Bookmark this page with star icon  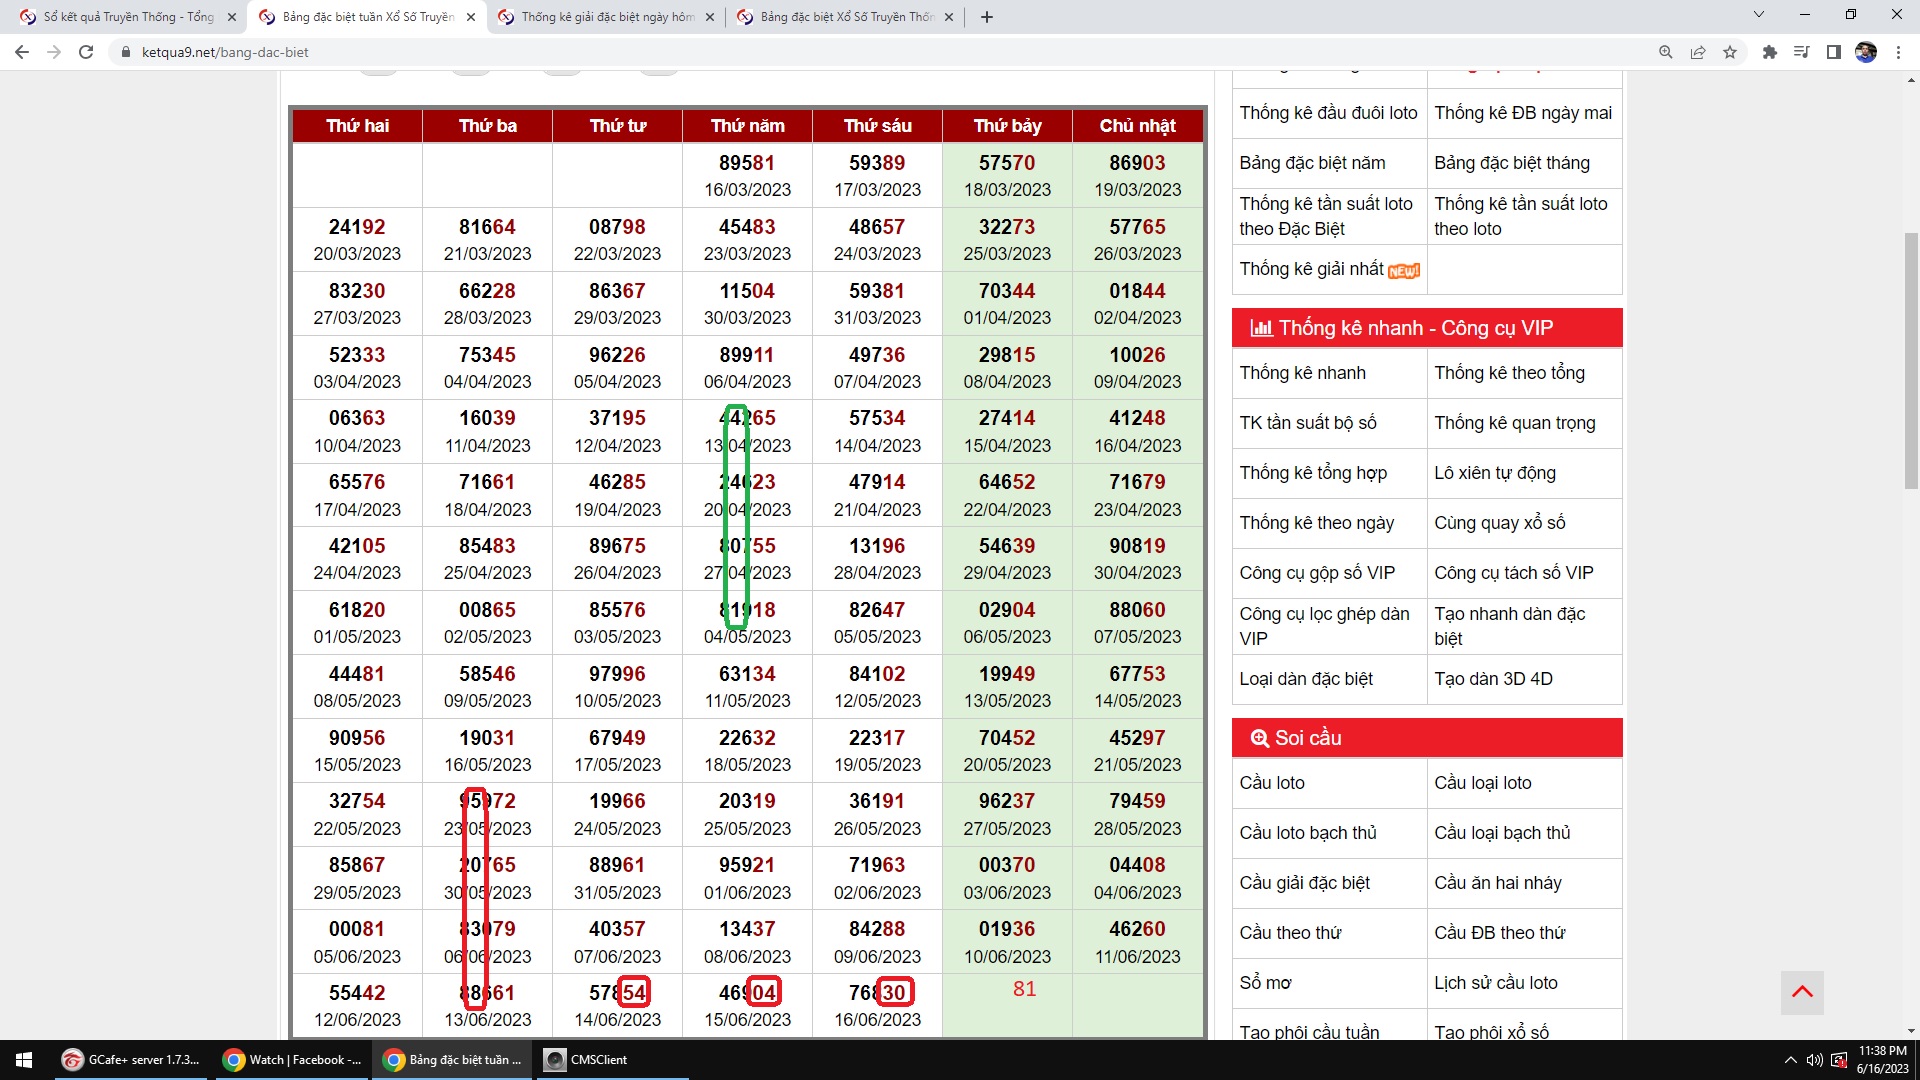click(x=1730, y=52)
